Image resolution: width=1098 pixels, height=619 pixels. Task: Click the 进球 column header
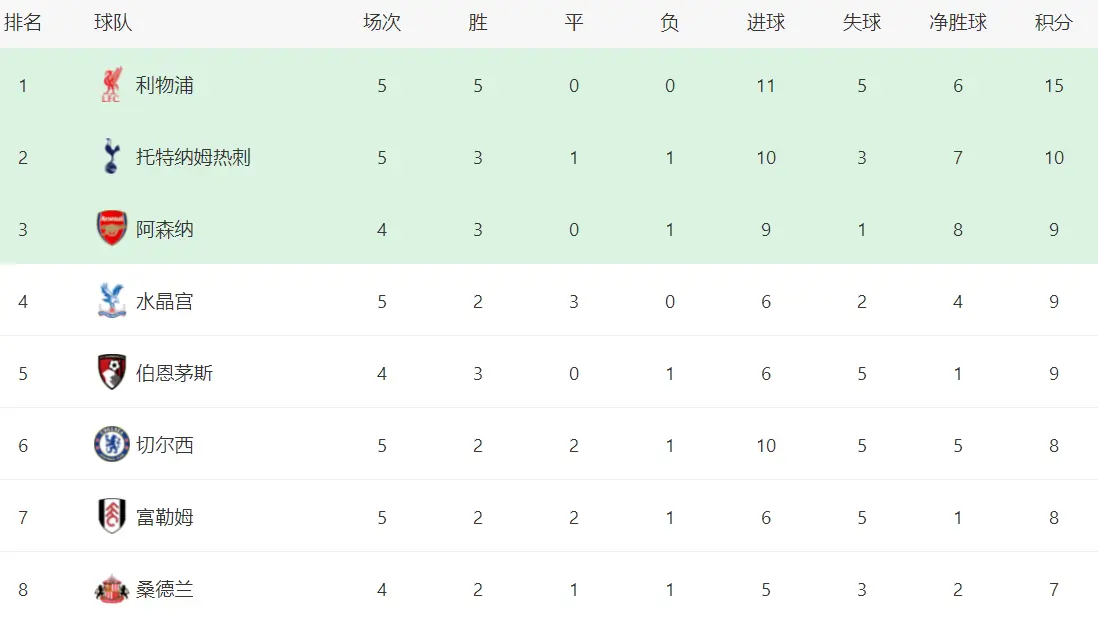pyautogui.click(x=765, y=23)
